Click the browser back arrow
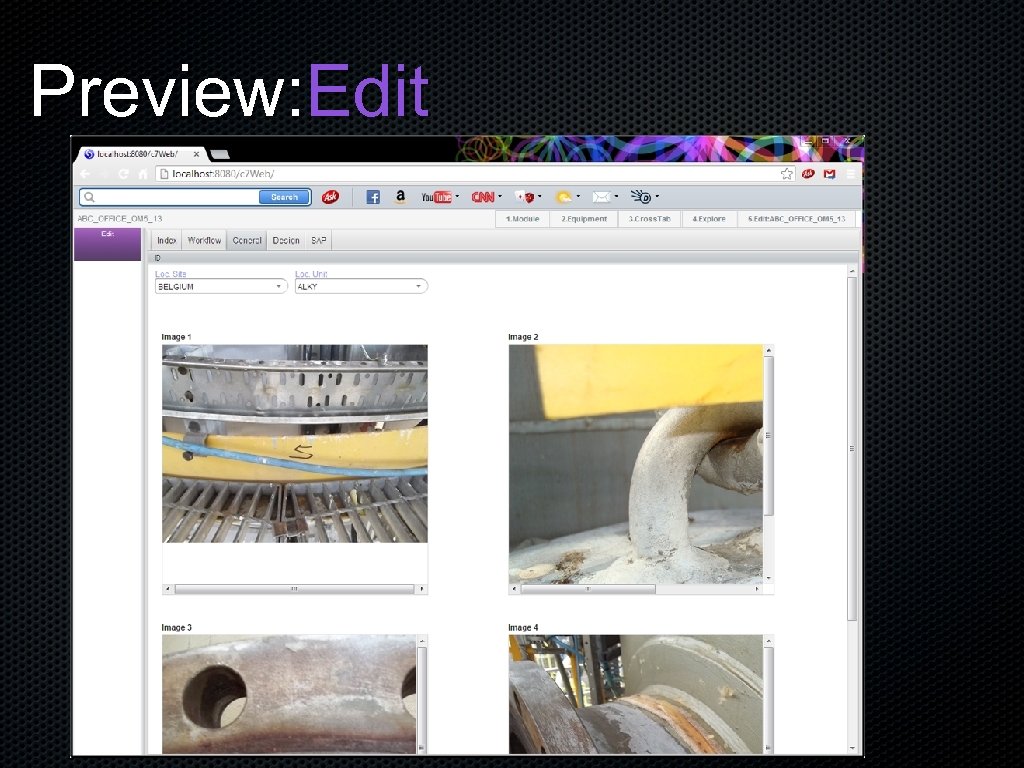The width and height of the screenshot is (1024, 768). point(85,174)
